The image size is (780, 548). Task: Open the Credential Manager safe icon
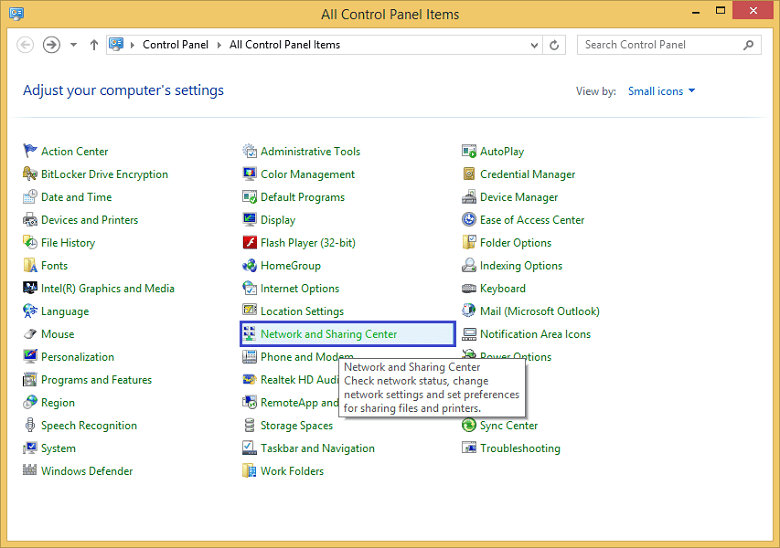coord(469,174)
